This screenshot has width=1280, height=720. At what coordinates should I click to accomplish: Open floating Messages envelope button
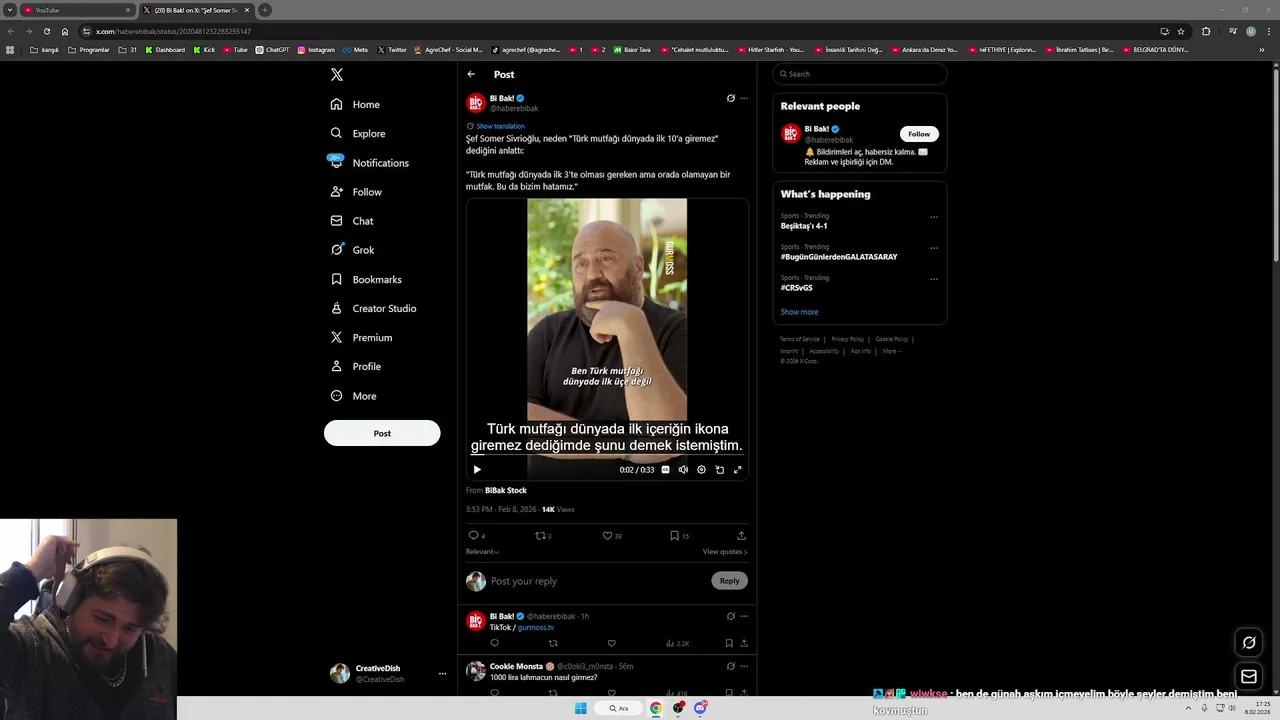[1248, 677]
